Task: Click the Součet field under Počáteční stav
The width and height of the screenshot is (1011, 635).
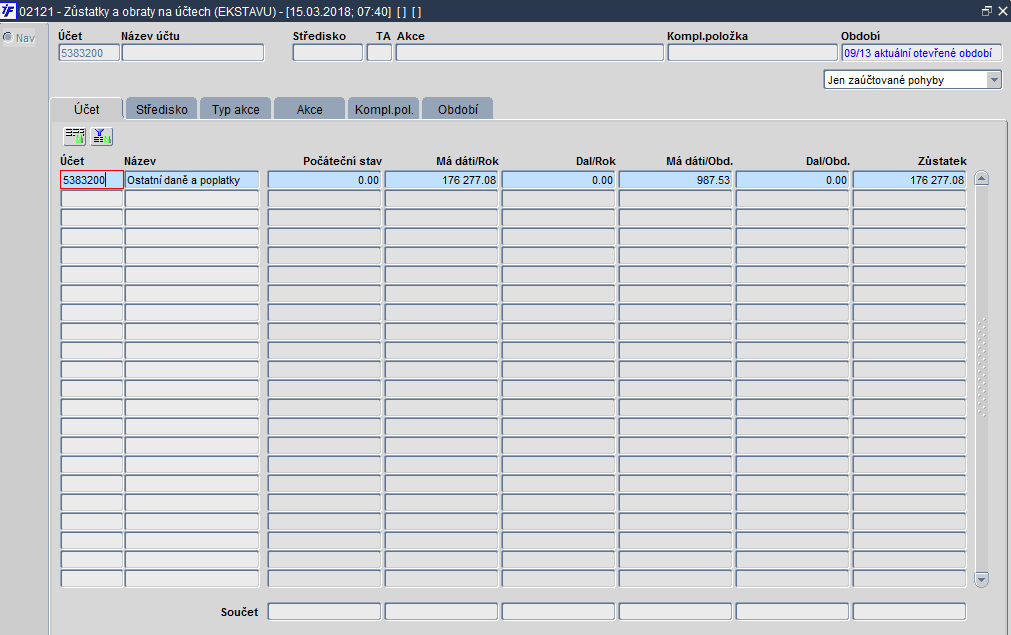Action: (x=324, y=611)
